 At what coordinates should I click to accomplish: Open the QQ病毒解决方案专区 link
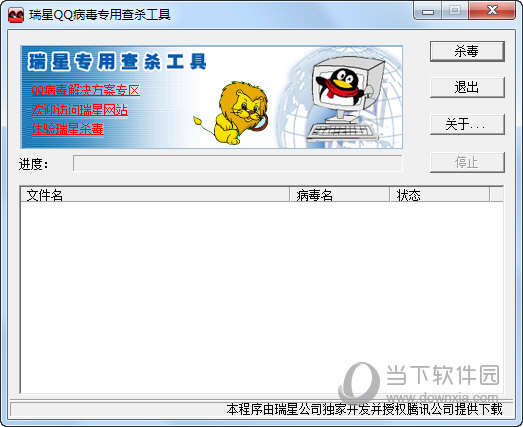(86, 90)
